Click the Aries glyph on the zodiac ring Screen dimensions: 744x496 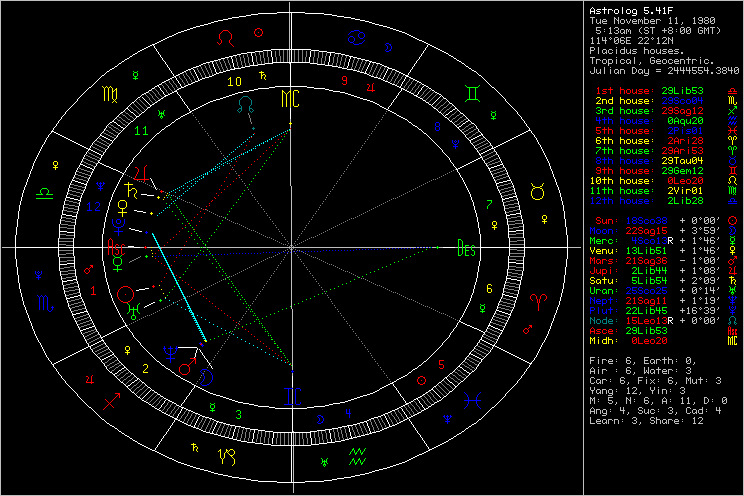[x=538, y=300]
